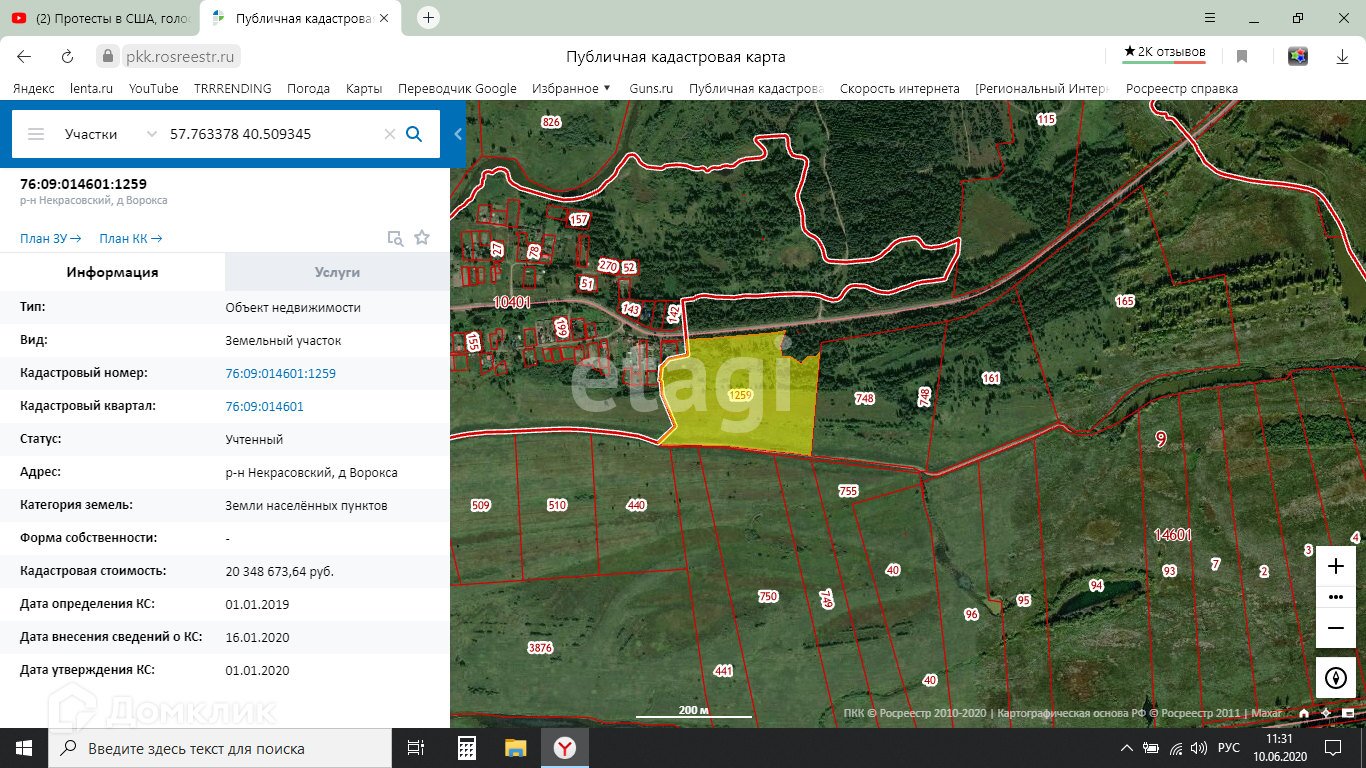The width and height of the screenshot is (1366, 768).
Task: Zoom out on the map
Action: [x=1336, y=628]
